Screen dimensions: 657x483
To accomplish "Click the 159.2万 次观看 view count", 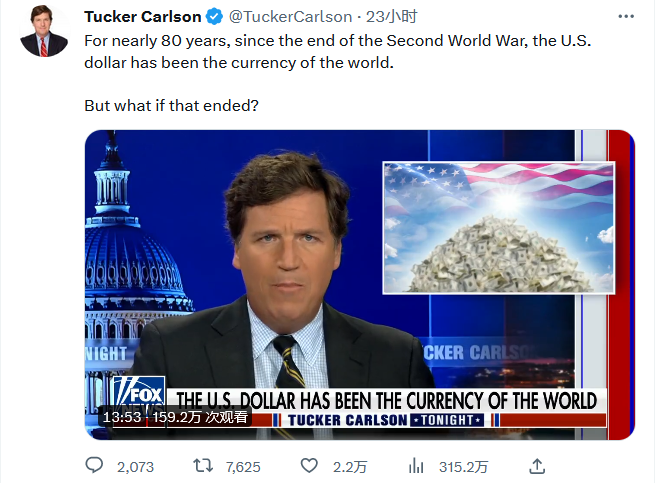I will click(x=199, y=417).
